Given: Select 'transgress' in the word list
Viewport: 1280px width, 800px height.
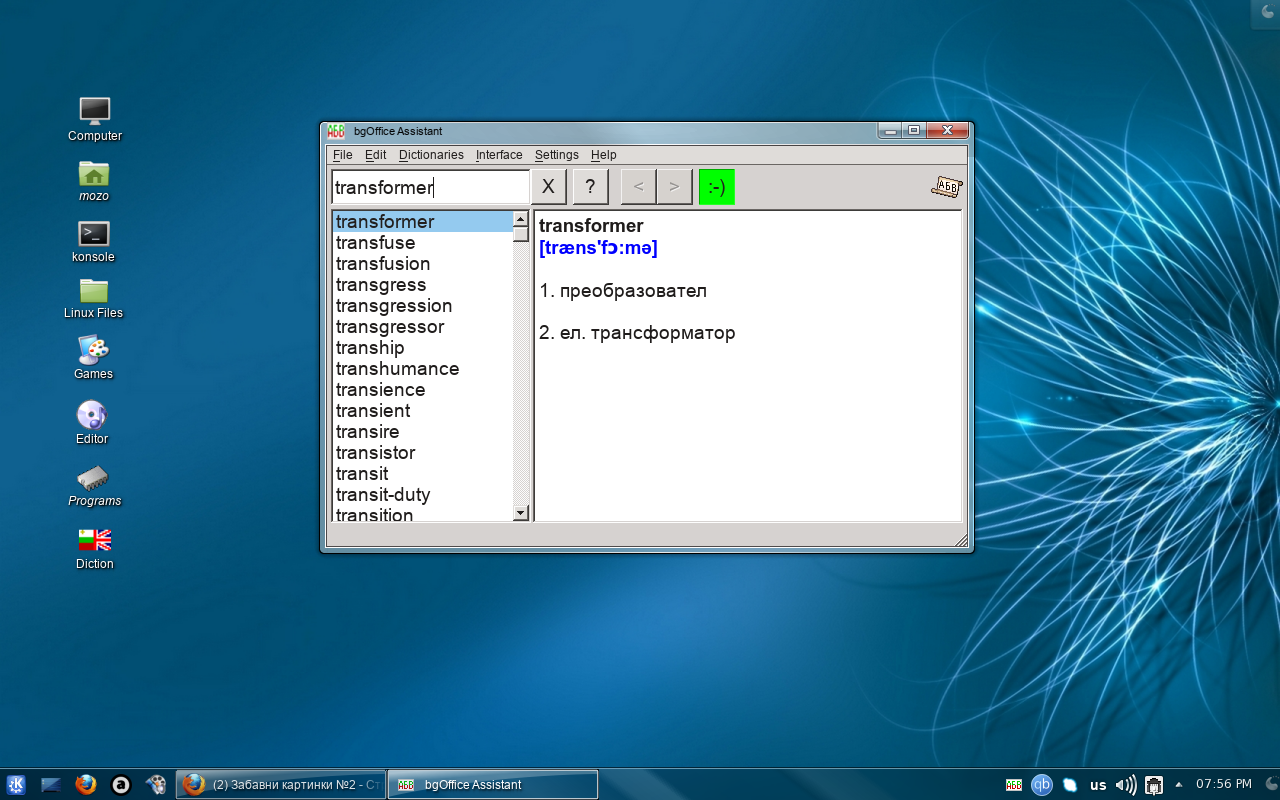Looking at the screenshot, I should click(422, 285).
